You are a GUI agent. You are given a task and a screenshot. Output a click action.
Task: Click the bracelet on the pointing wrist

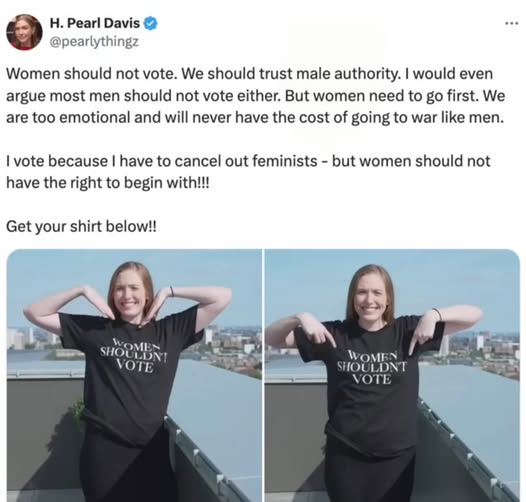click(x=437, y=314)
